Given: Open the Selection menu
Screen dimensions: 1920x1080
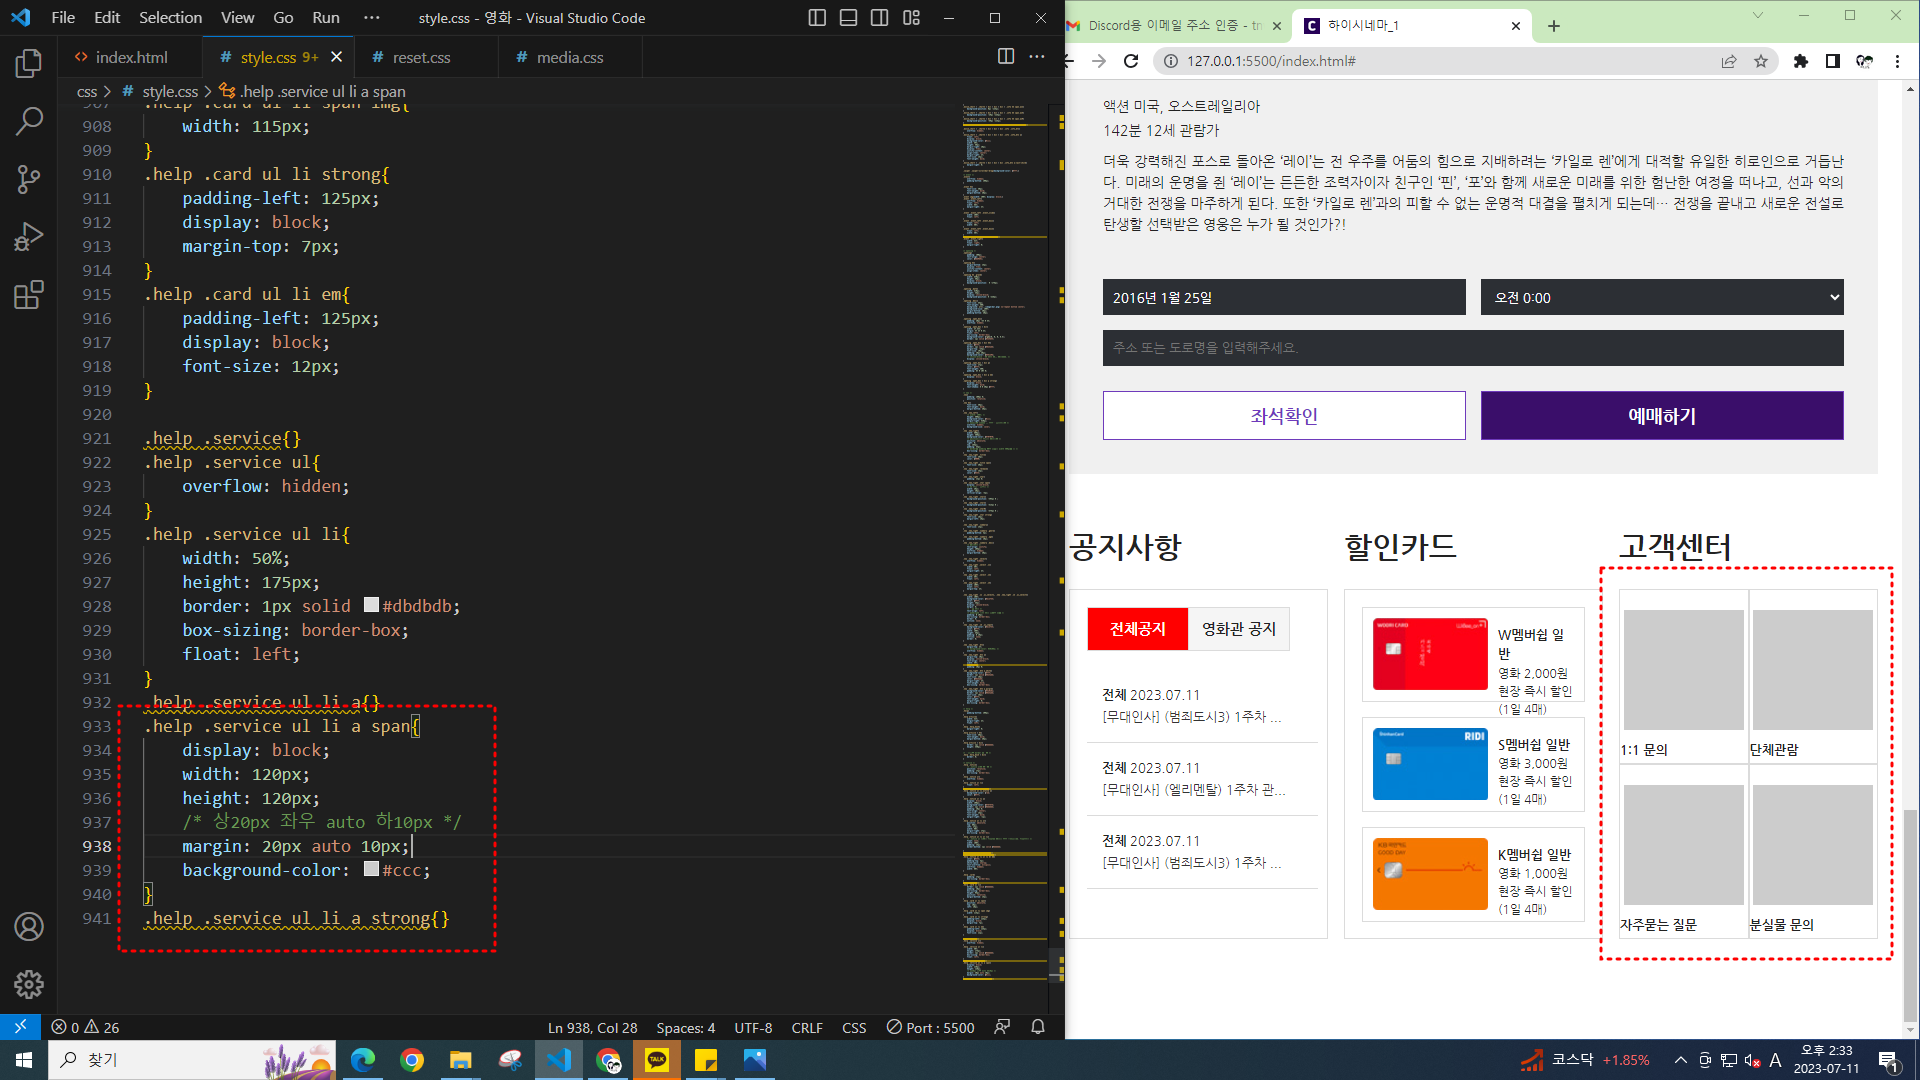Looking at the screenshot, I should (x=170, y=18).
